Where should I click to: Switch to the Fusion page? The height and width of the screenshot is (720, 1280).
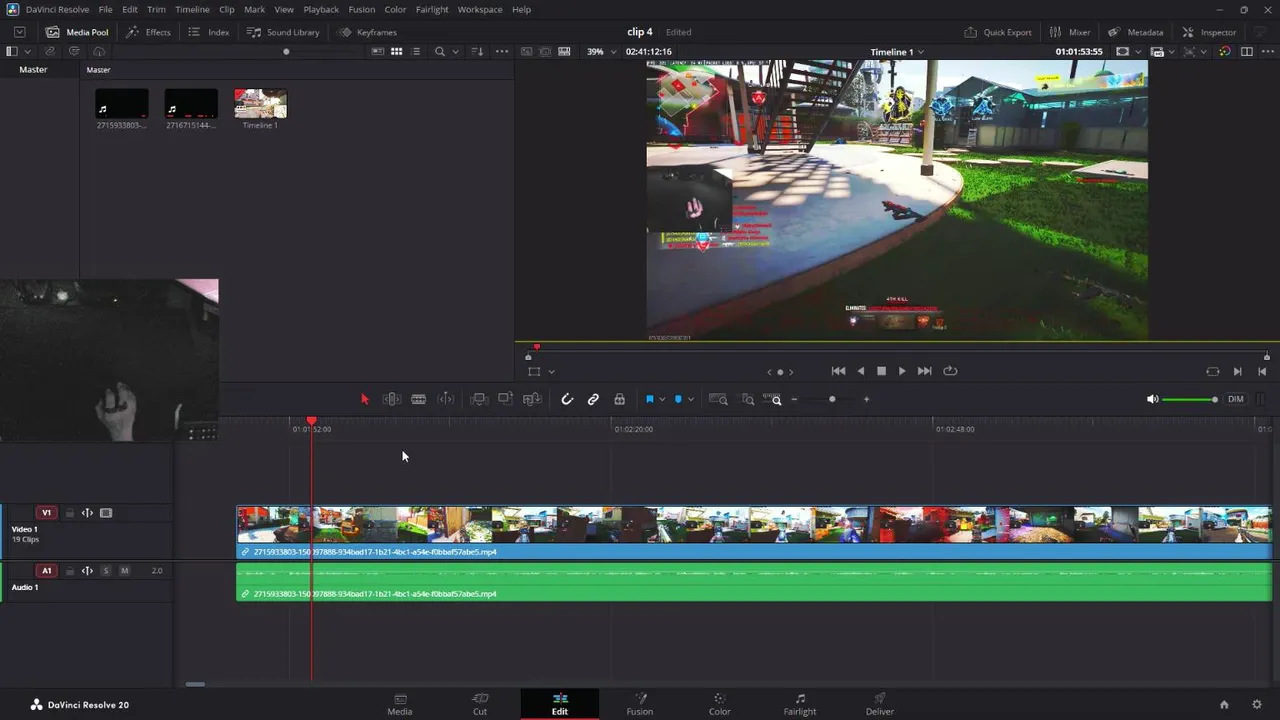click(x=640, y=704)
